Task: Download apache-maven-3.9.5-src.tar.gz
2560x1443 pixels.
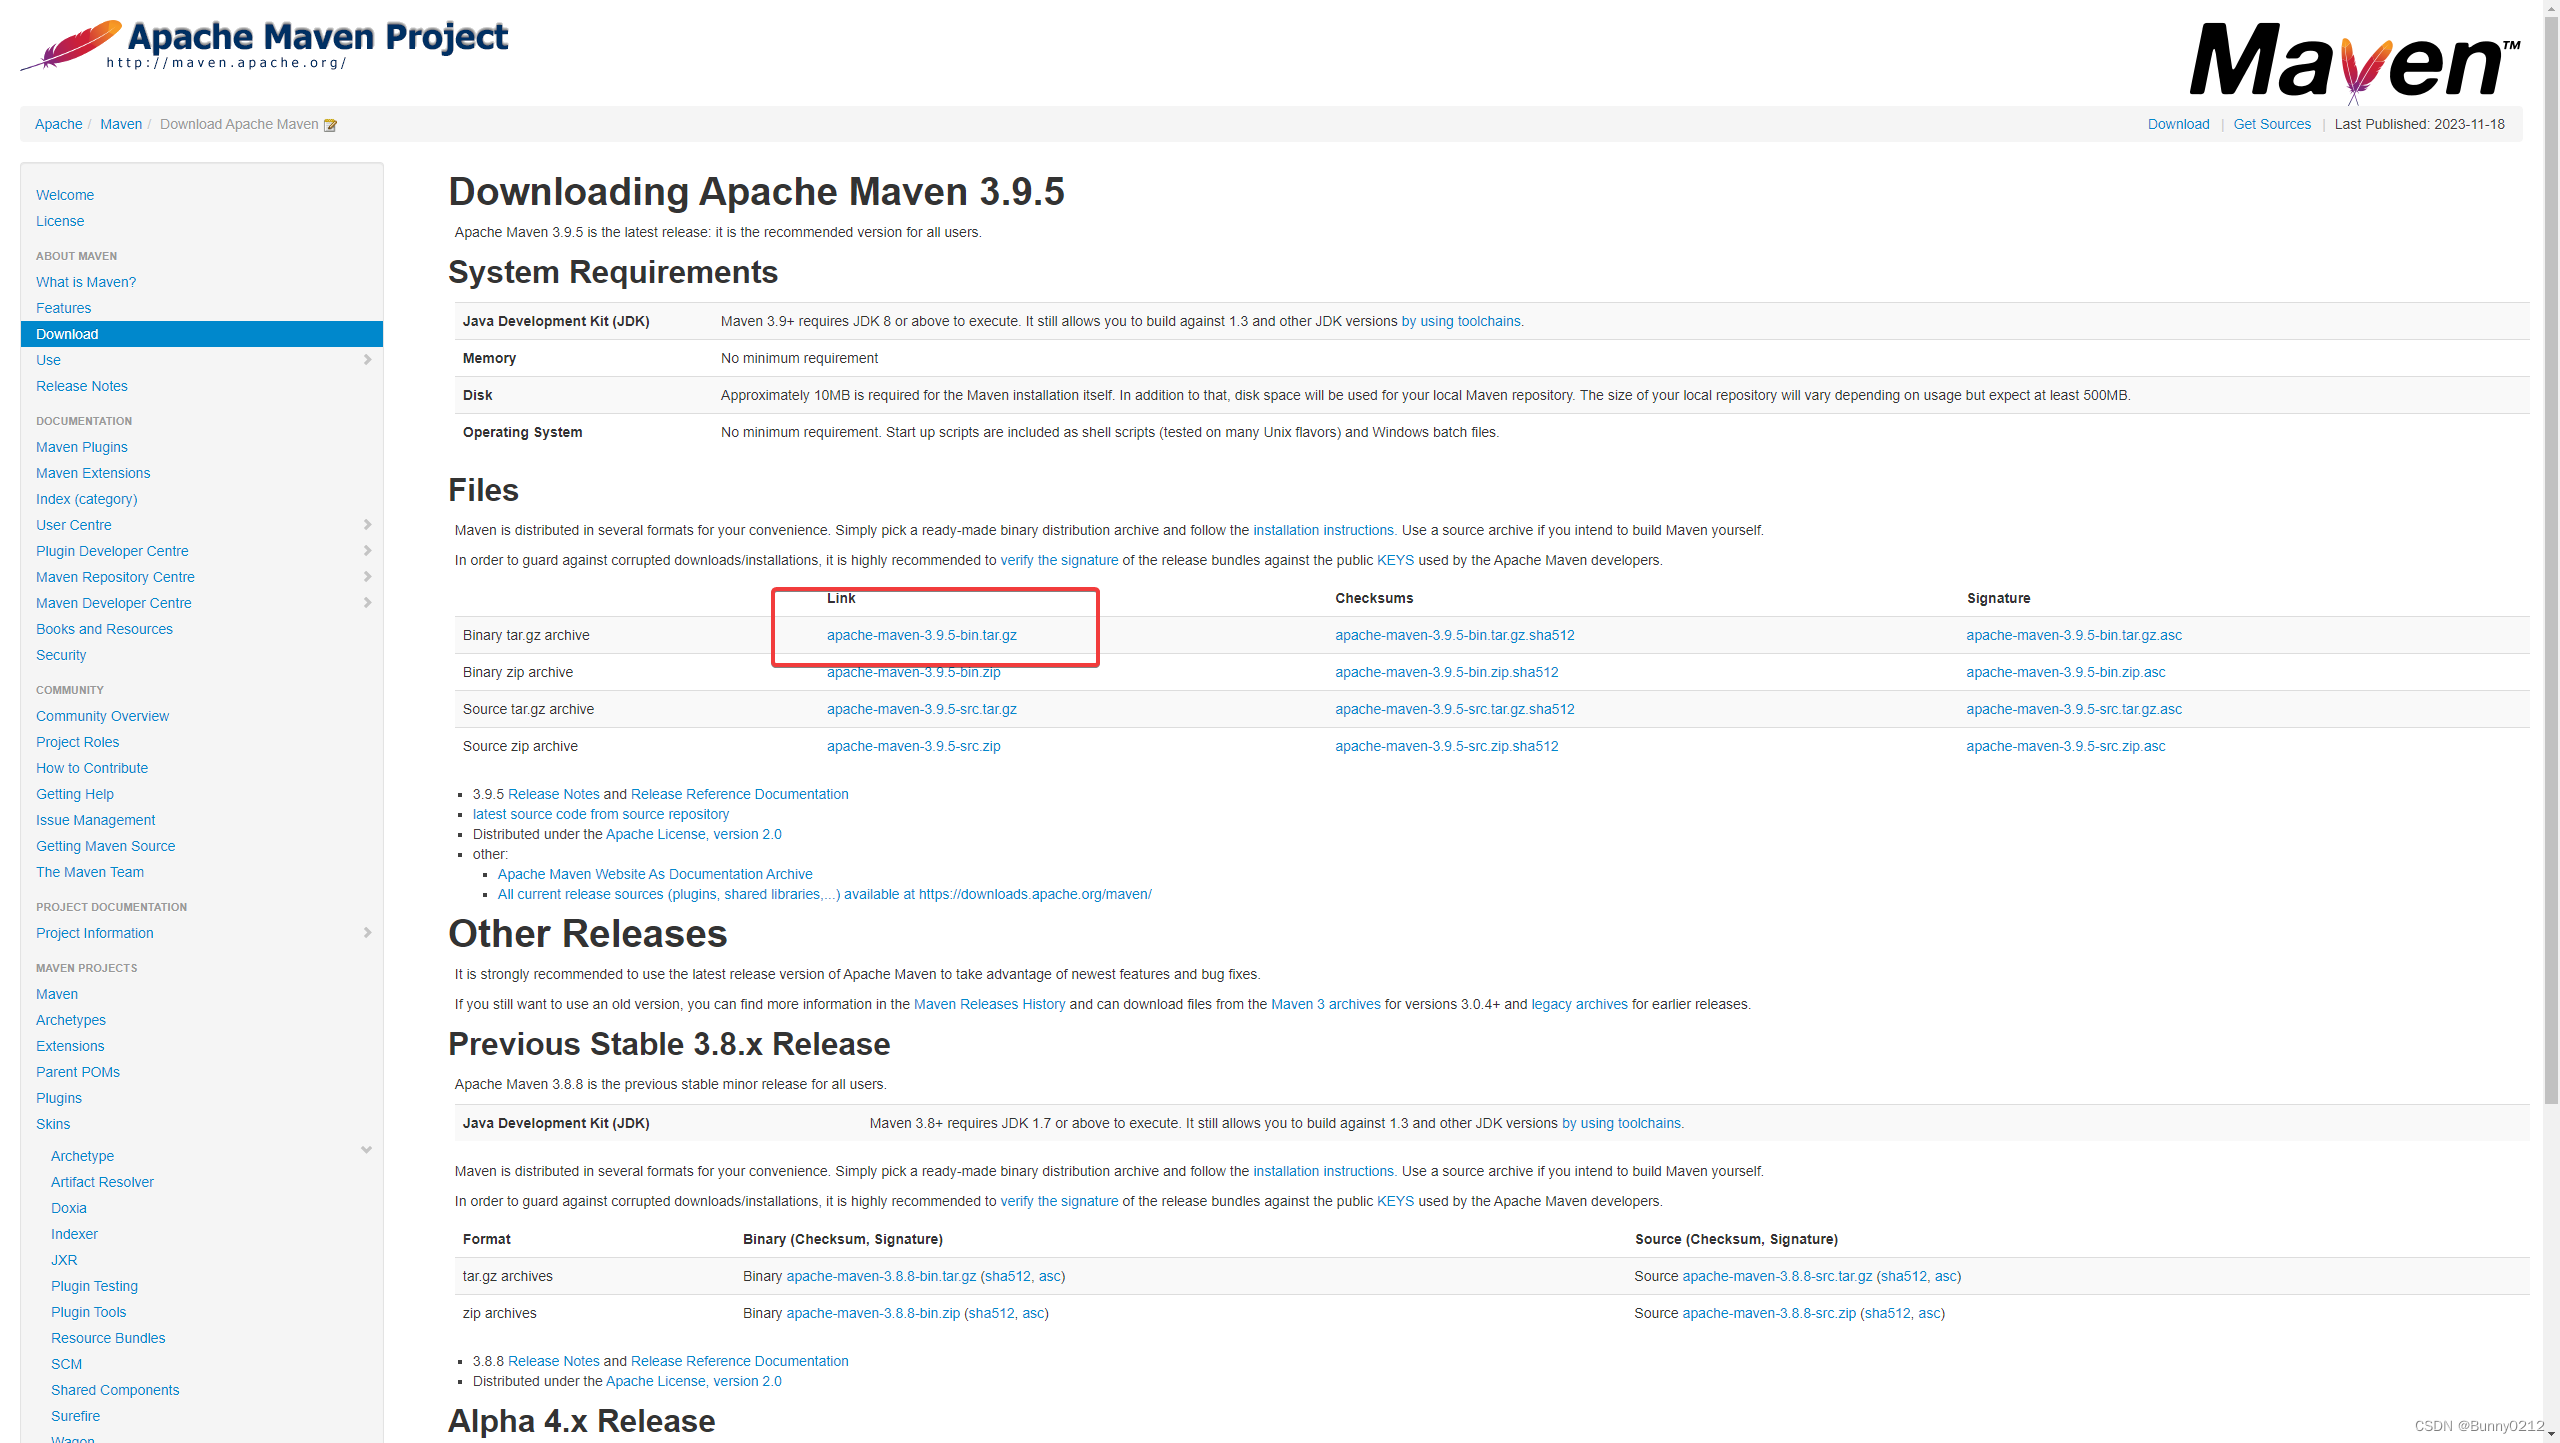Action: (921, 709)
